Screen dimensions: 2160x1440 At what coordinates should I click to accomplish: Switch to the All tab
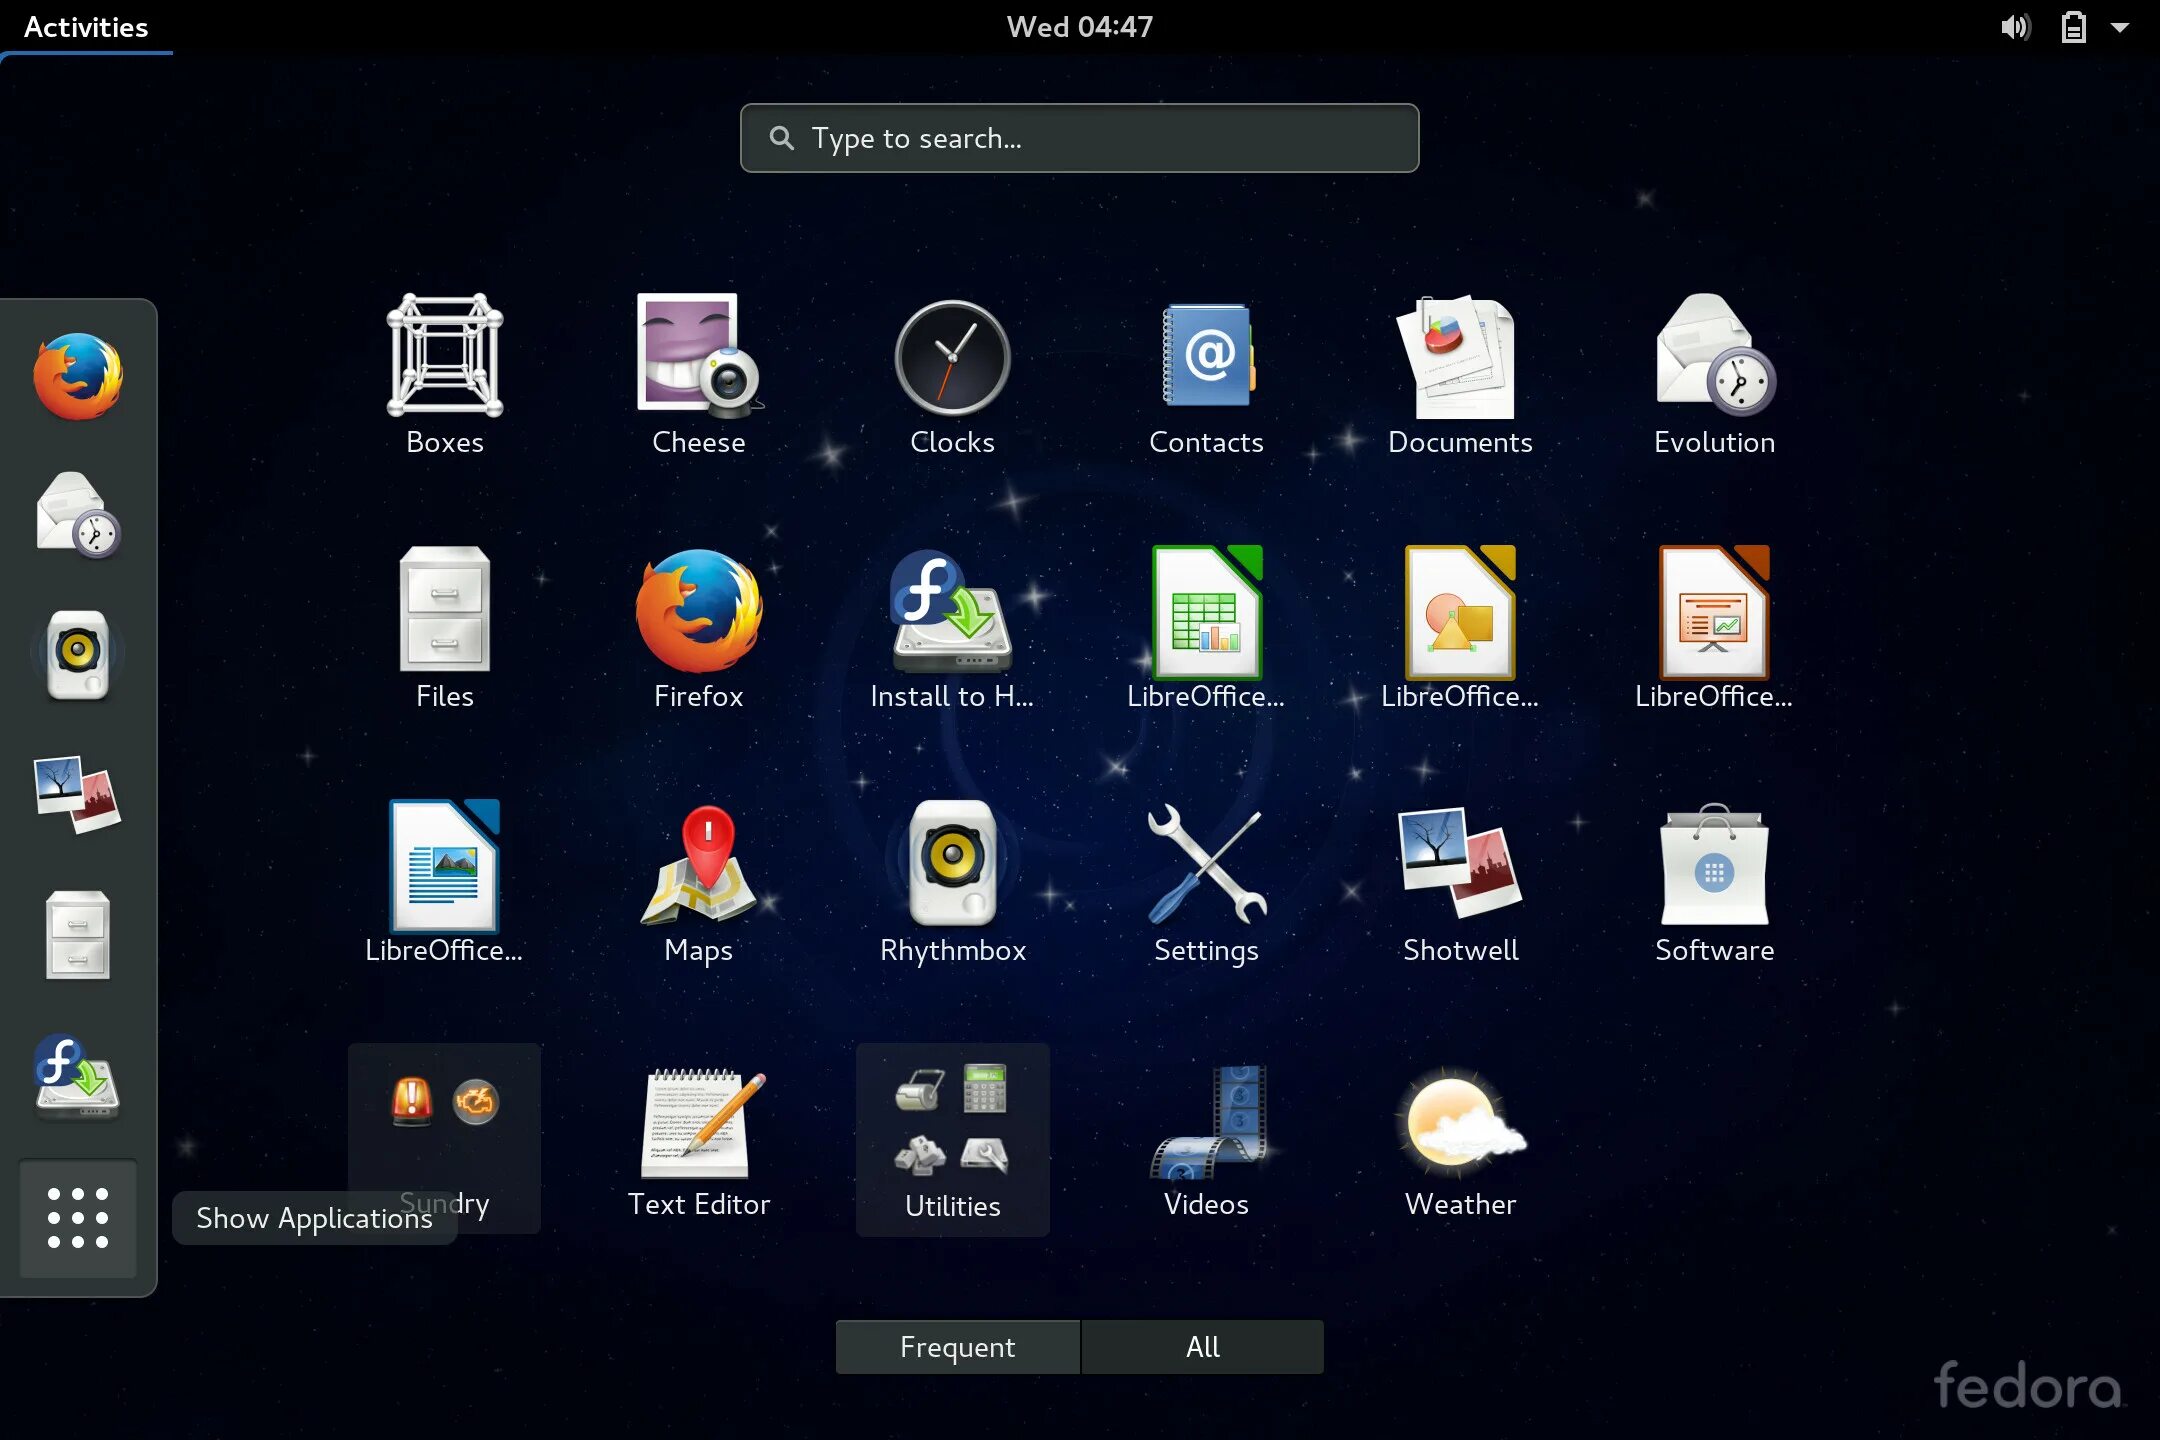click(1203, 1347)
